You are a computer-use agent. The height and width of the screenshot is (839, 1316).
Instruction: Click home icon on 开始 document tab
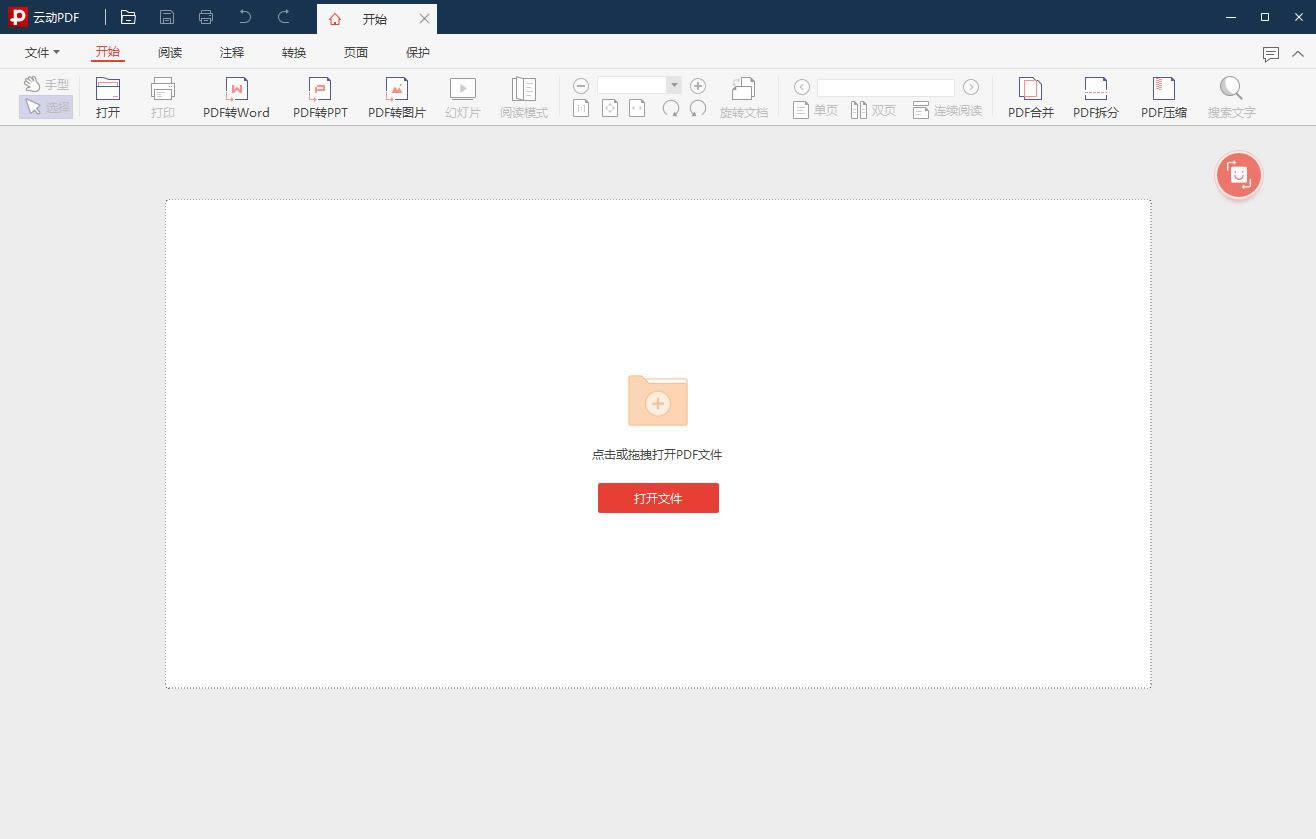(335, 19)
